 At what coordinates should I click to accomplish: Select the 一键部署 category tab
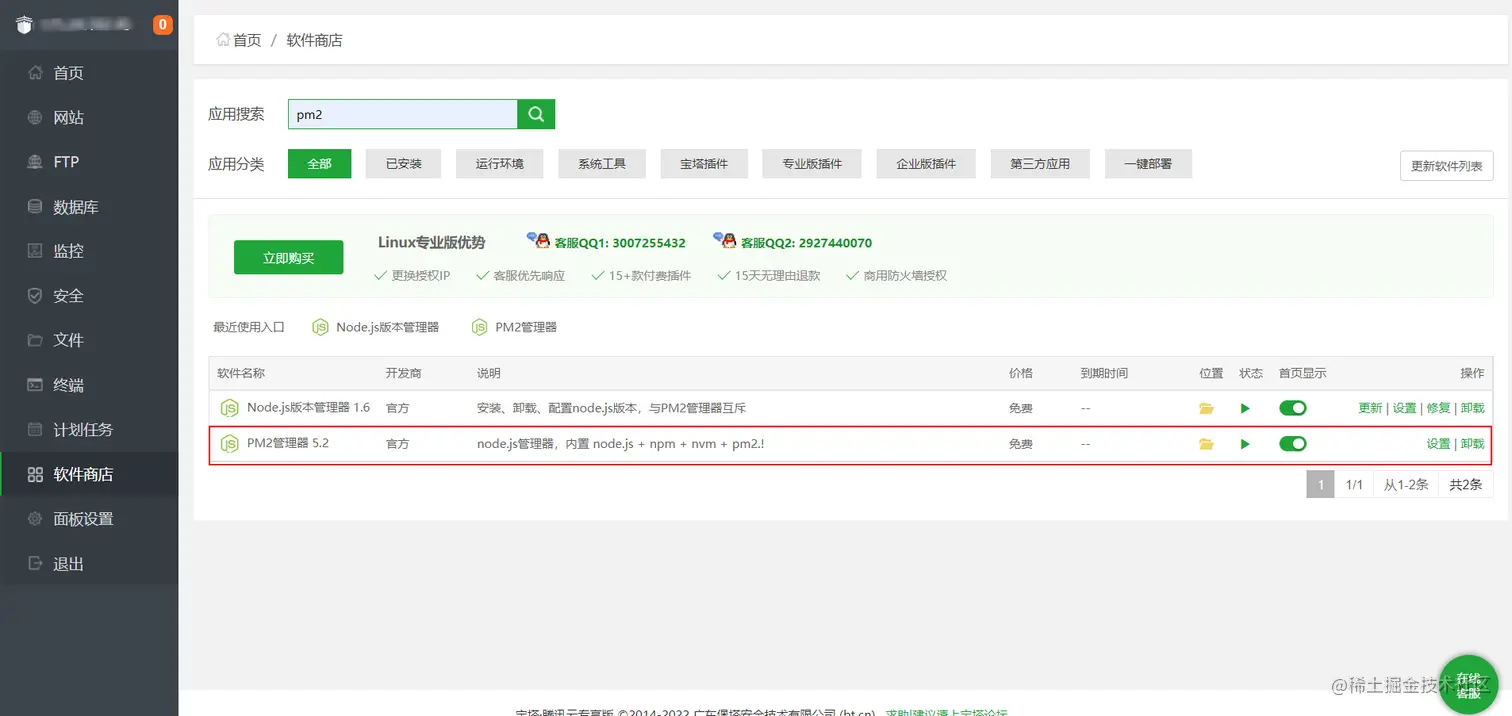click(1148, 164)
